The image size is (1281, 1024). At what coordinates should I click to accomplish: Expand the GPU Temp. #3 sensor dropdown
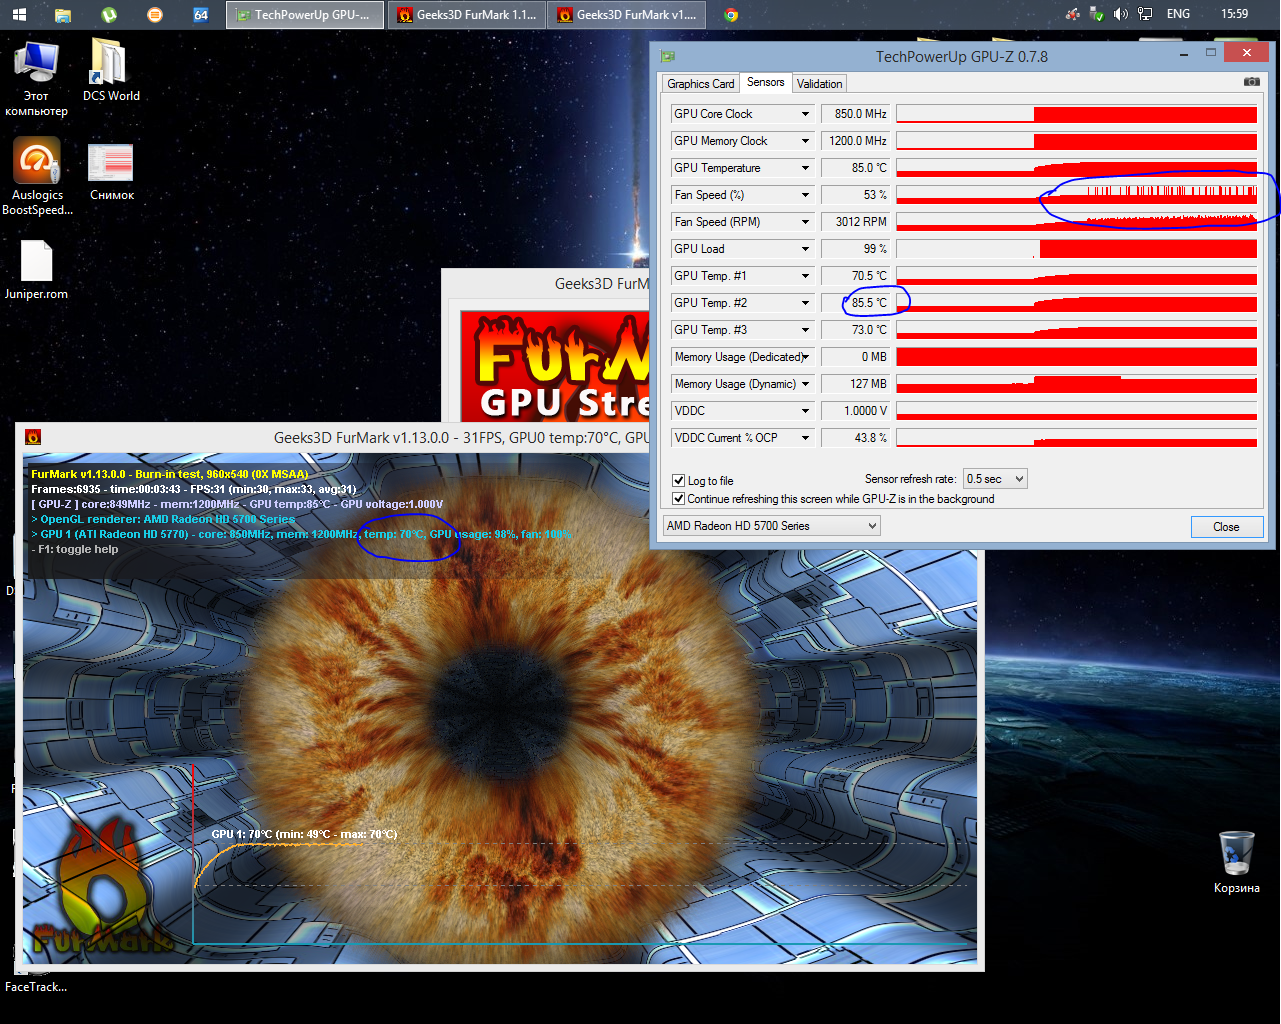pos(805,330)
